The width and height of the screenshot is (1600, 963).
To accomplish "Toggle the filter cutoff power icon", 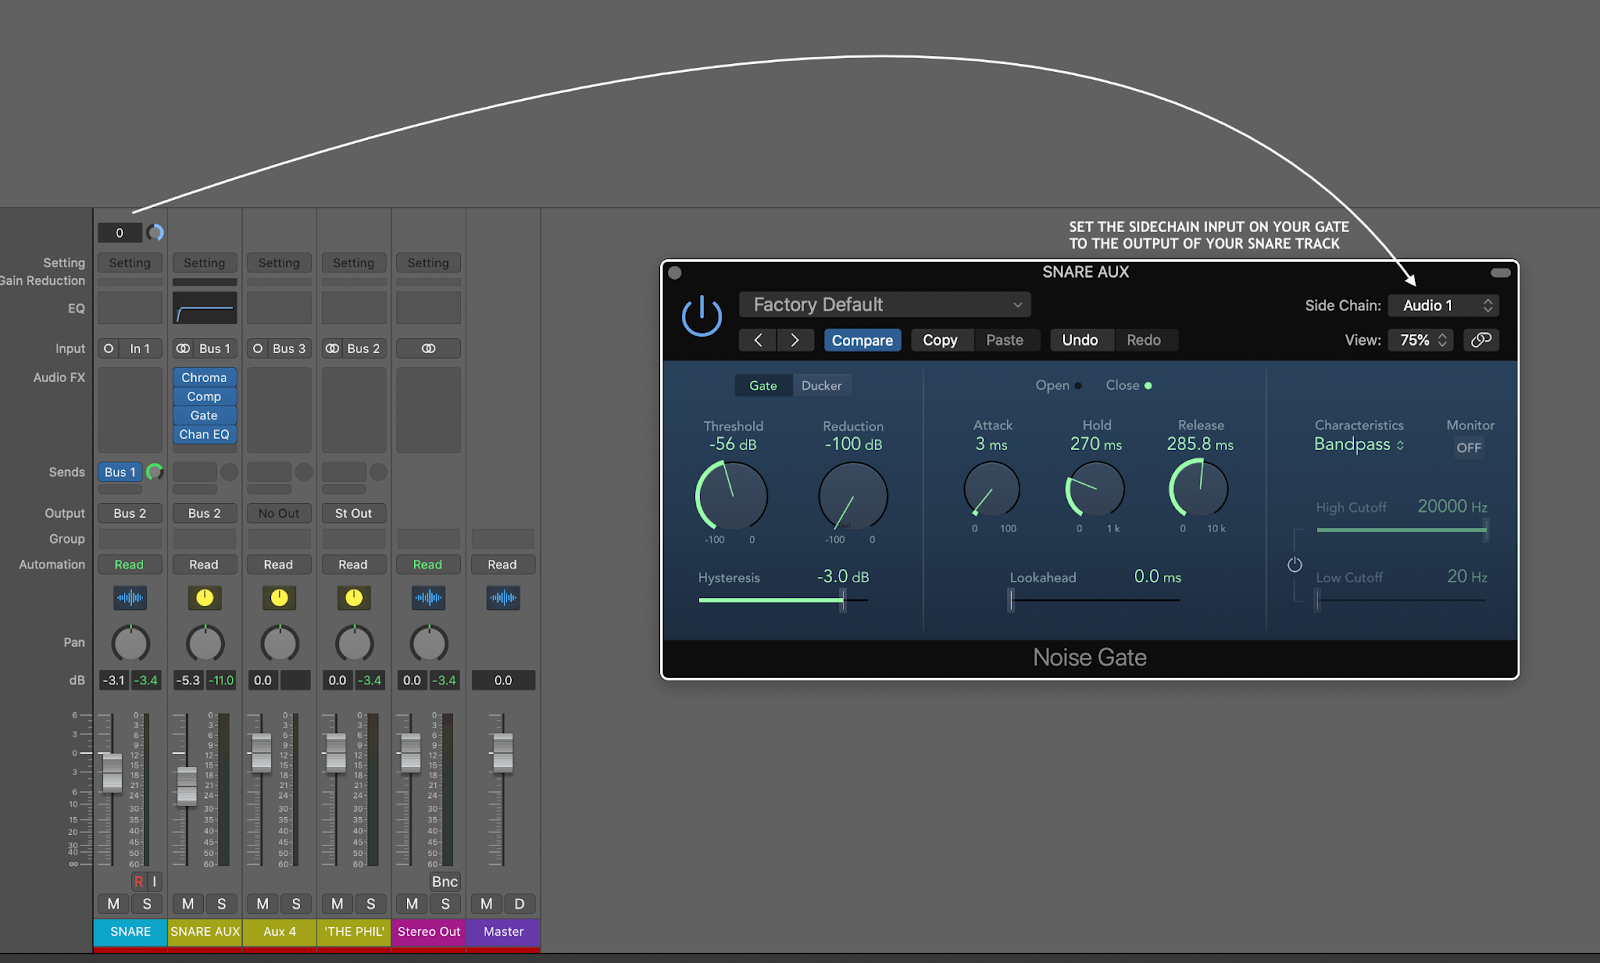I will click(x=1295, y=565).
